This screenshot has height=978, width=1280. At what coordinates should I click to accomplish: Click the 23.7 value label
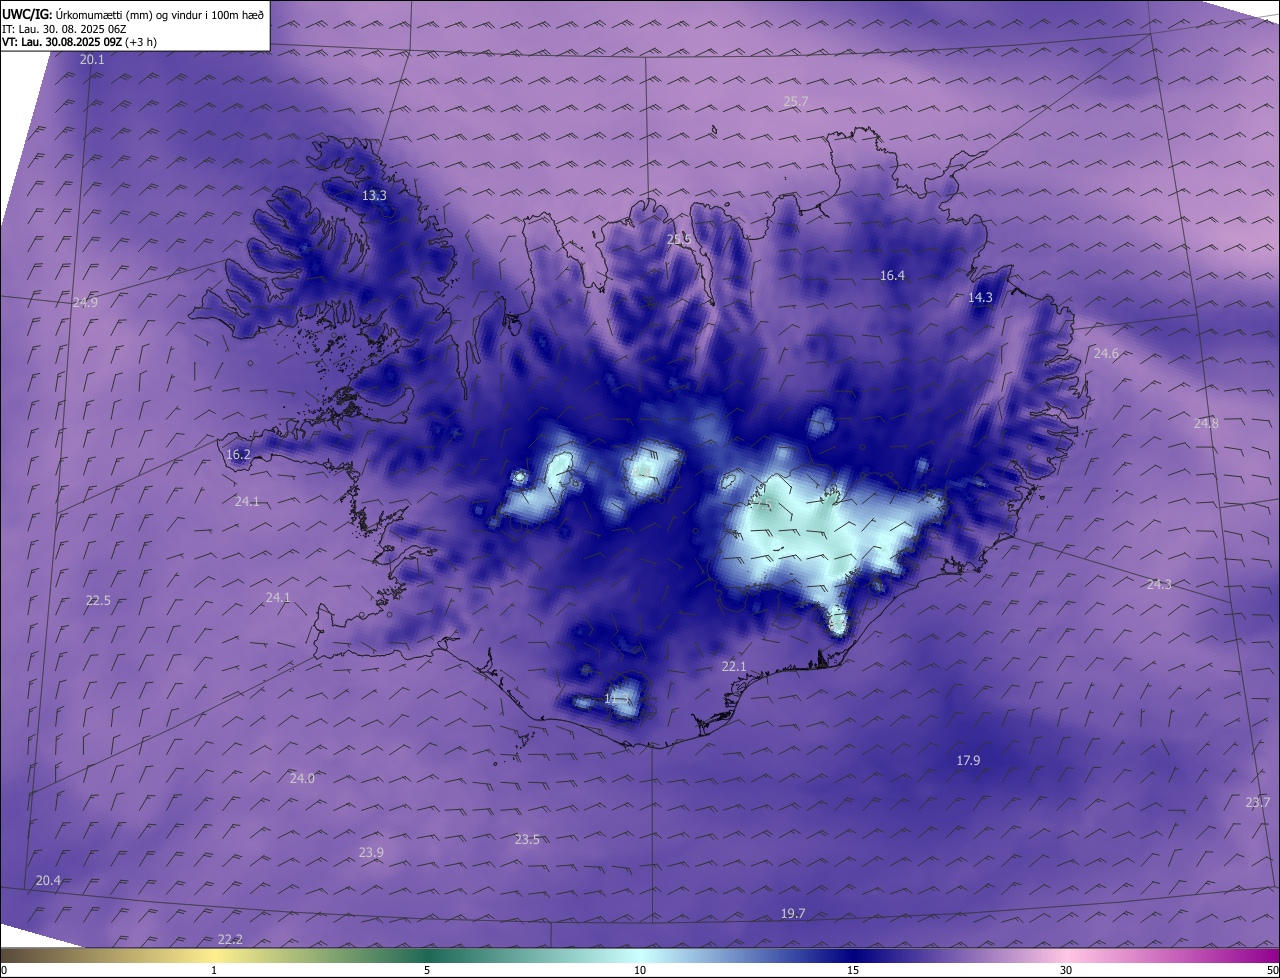(1257, 803)
